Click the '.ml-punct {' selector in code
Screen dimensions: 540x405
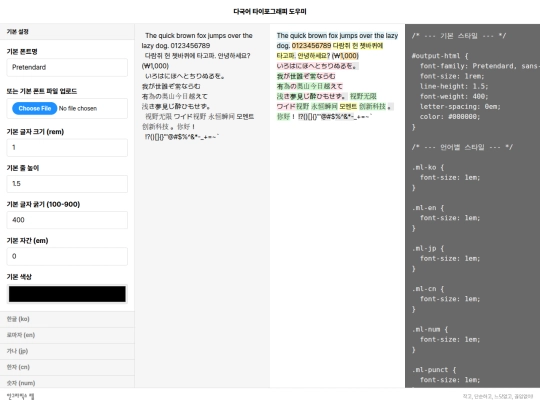click(x=434, y=370)
